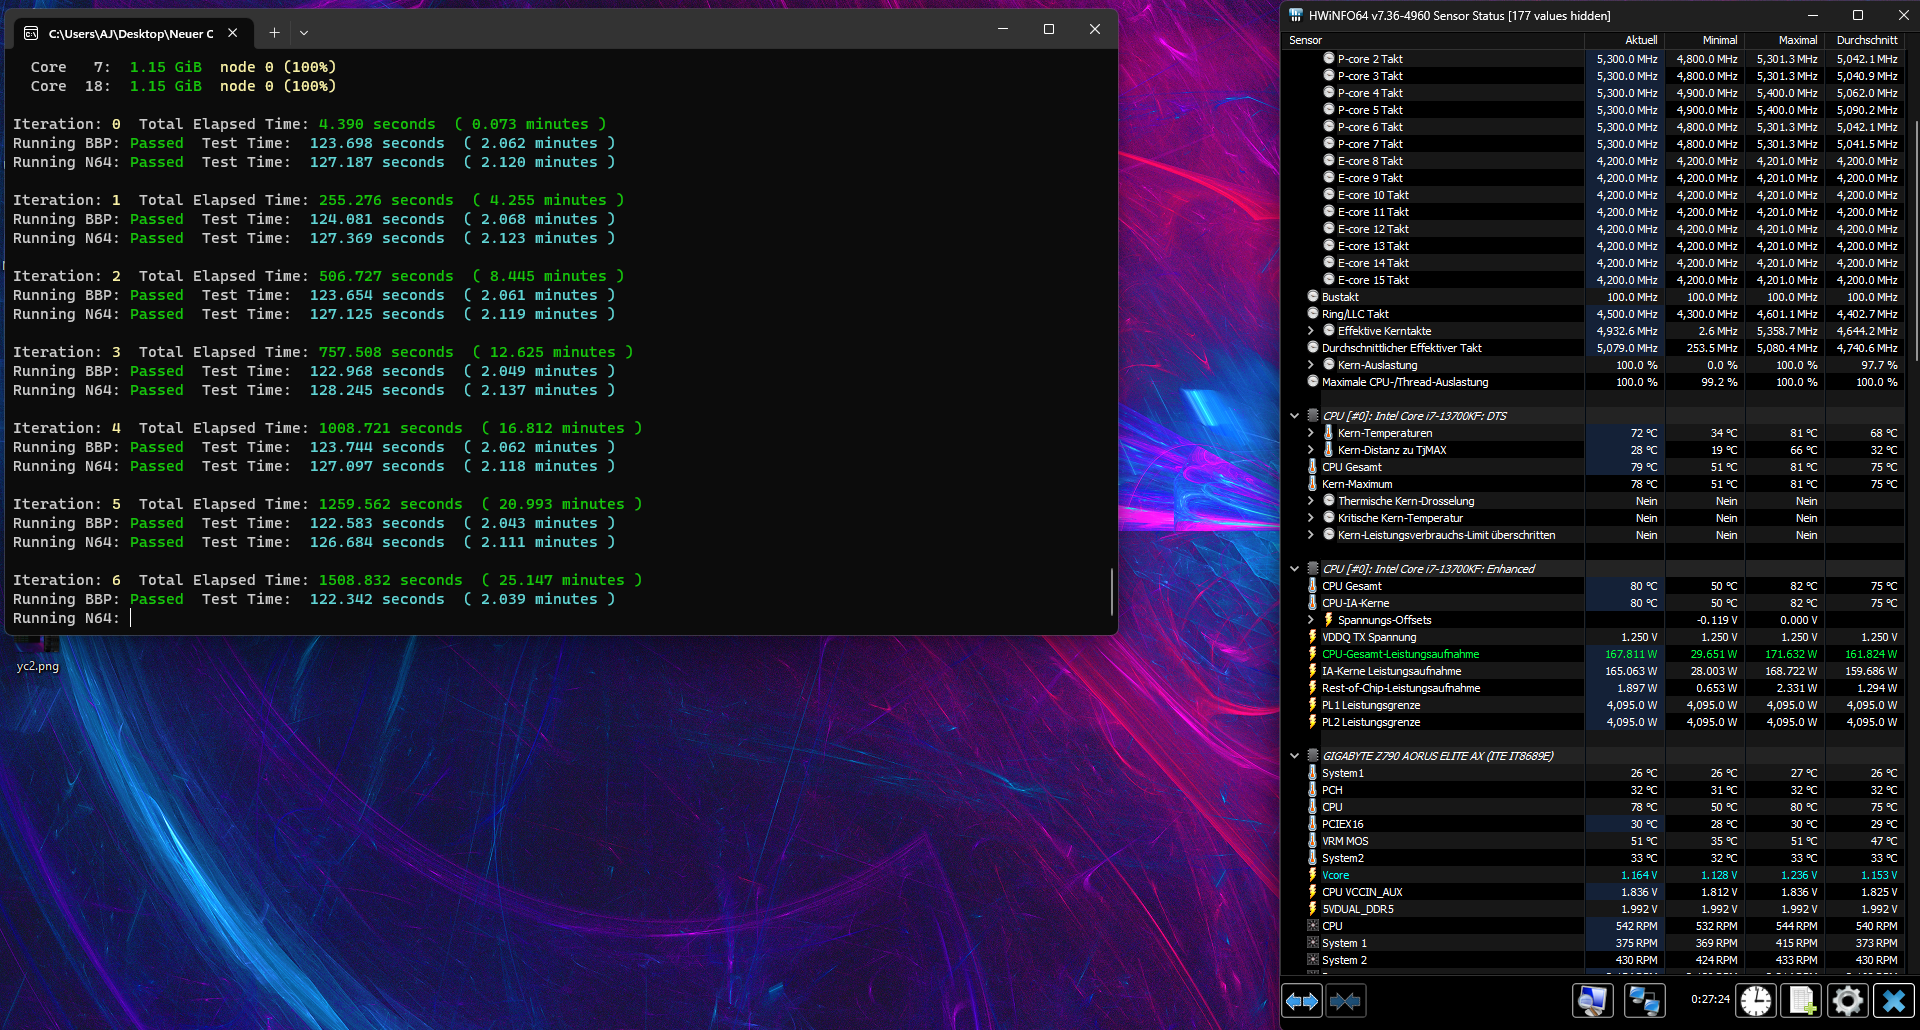This screenshot has height=1030, width=1920.
Task: Click the thermometer icon next to CPU-IA-Kerne
Action: pos(1312,602)
